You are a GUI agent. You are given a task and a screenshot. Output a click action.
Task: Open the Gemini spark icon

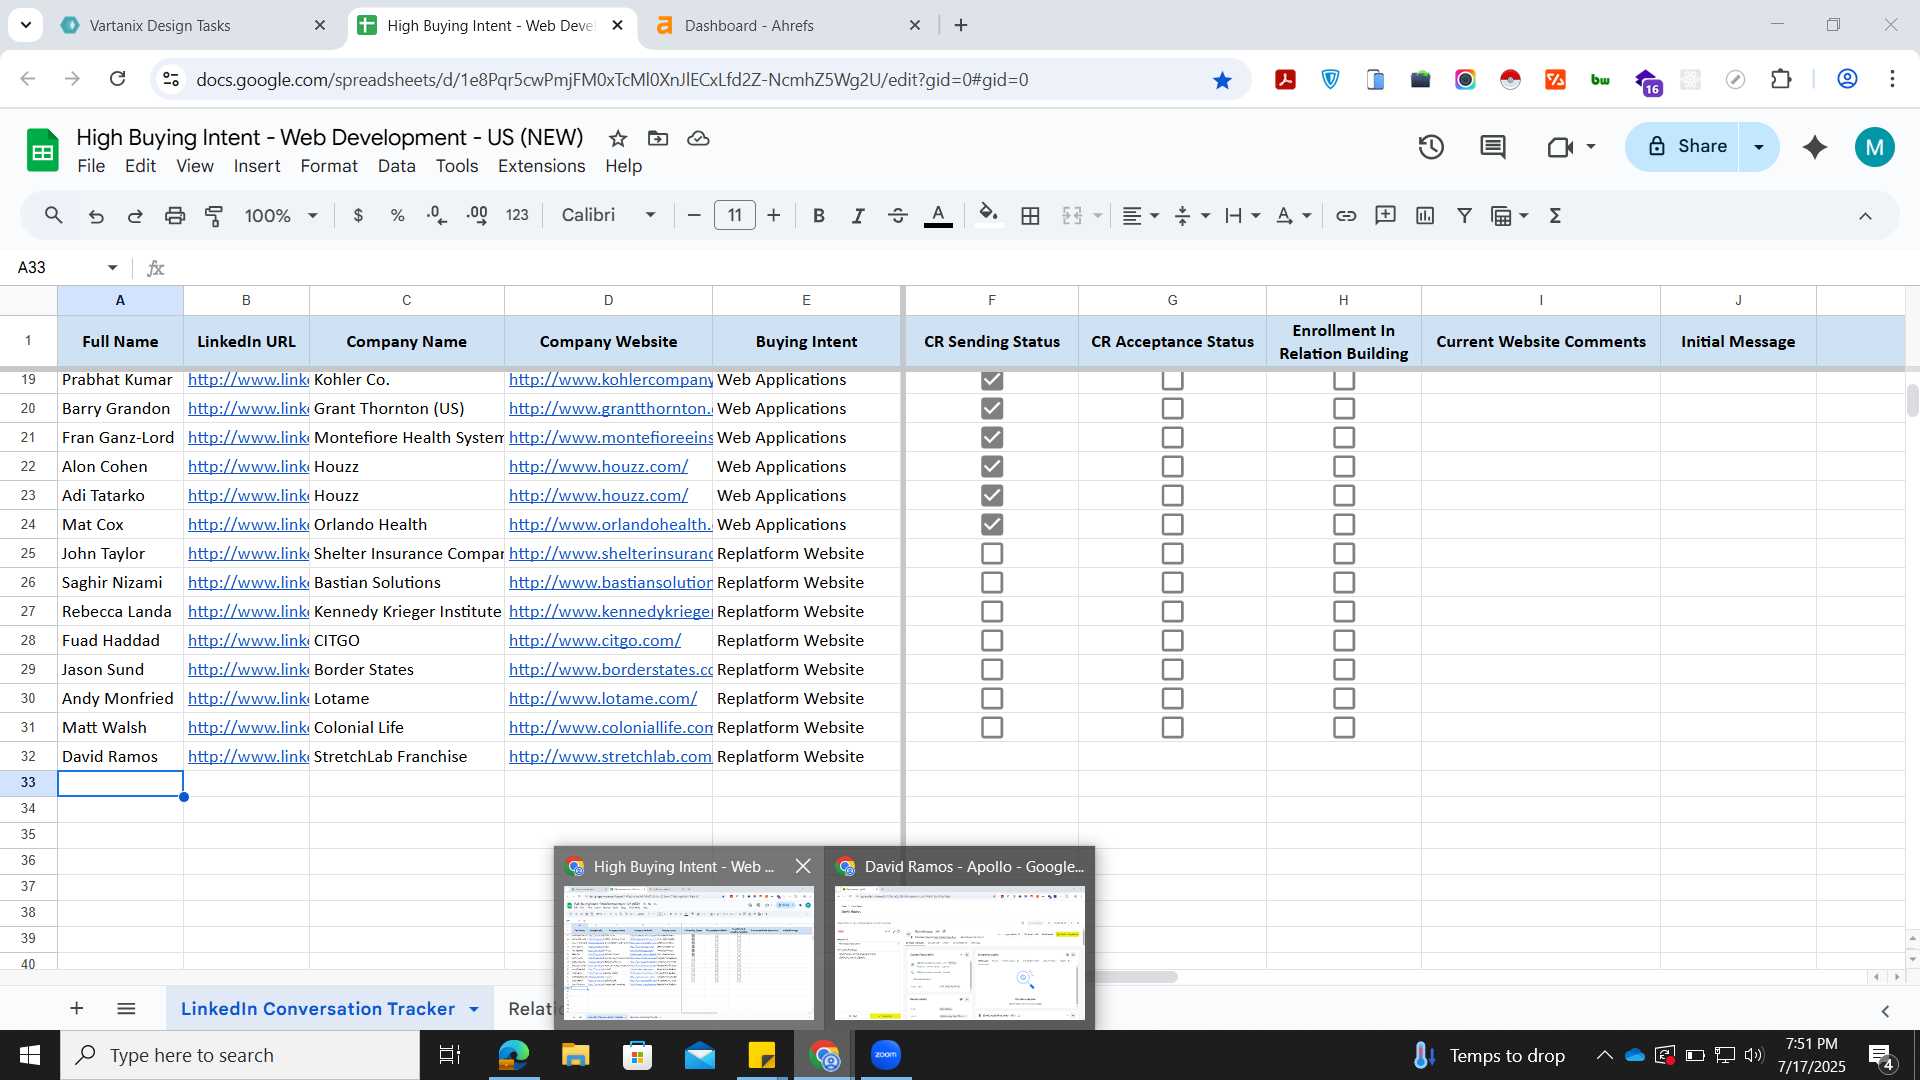coord(1815,147)
